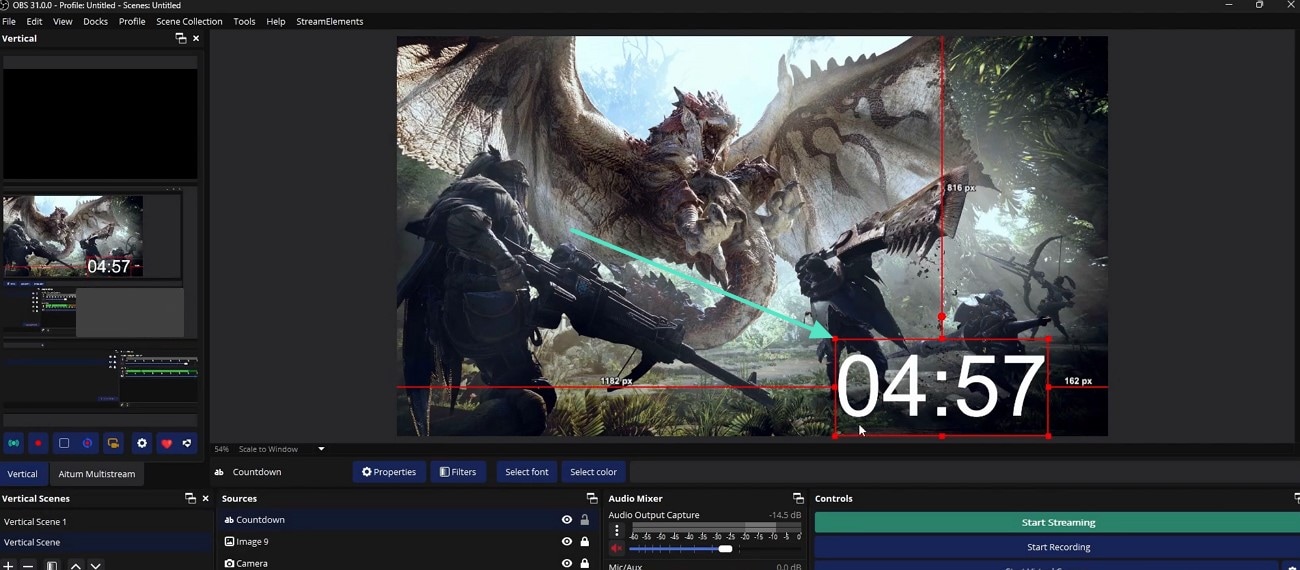Close the Vertical Scenes dock
The width and height of the screenshot is (1300, 570).
(206, 498)
